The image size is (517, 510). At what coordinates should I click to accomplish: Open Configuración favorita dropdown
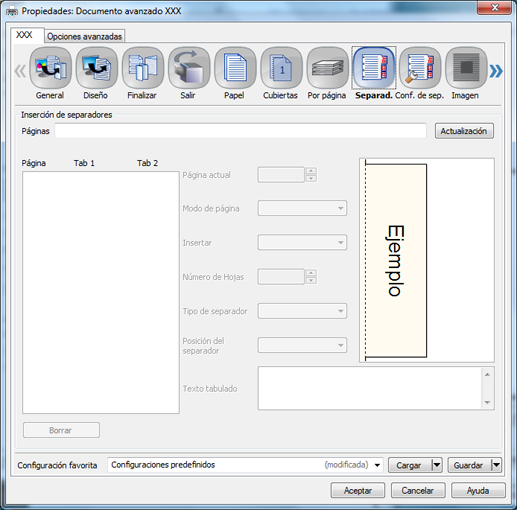coord(245,465)
